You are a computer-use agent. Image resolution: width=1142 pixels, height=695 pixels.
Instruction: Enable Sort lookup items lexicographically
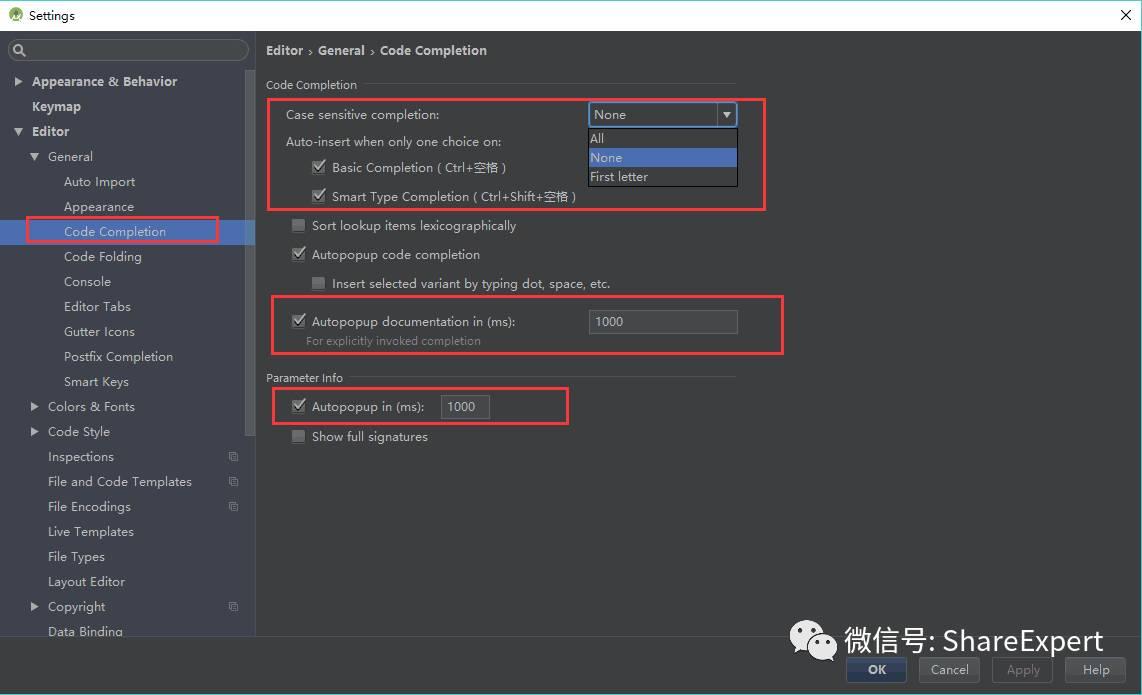[x=298, y=226]
